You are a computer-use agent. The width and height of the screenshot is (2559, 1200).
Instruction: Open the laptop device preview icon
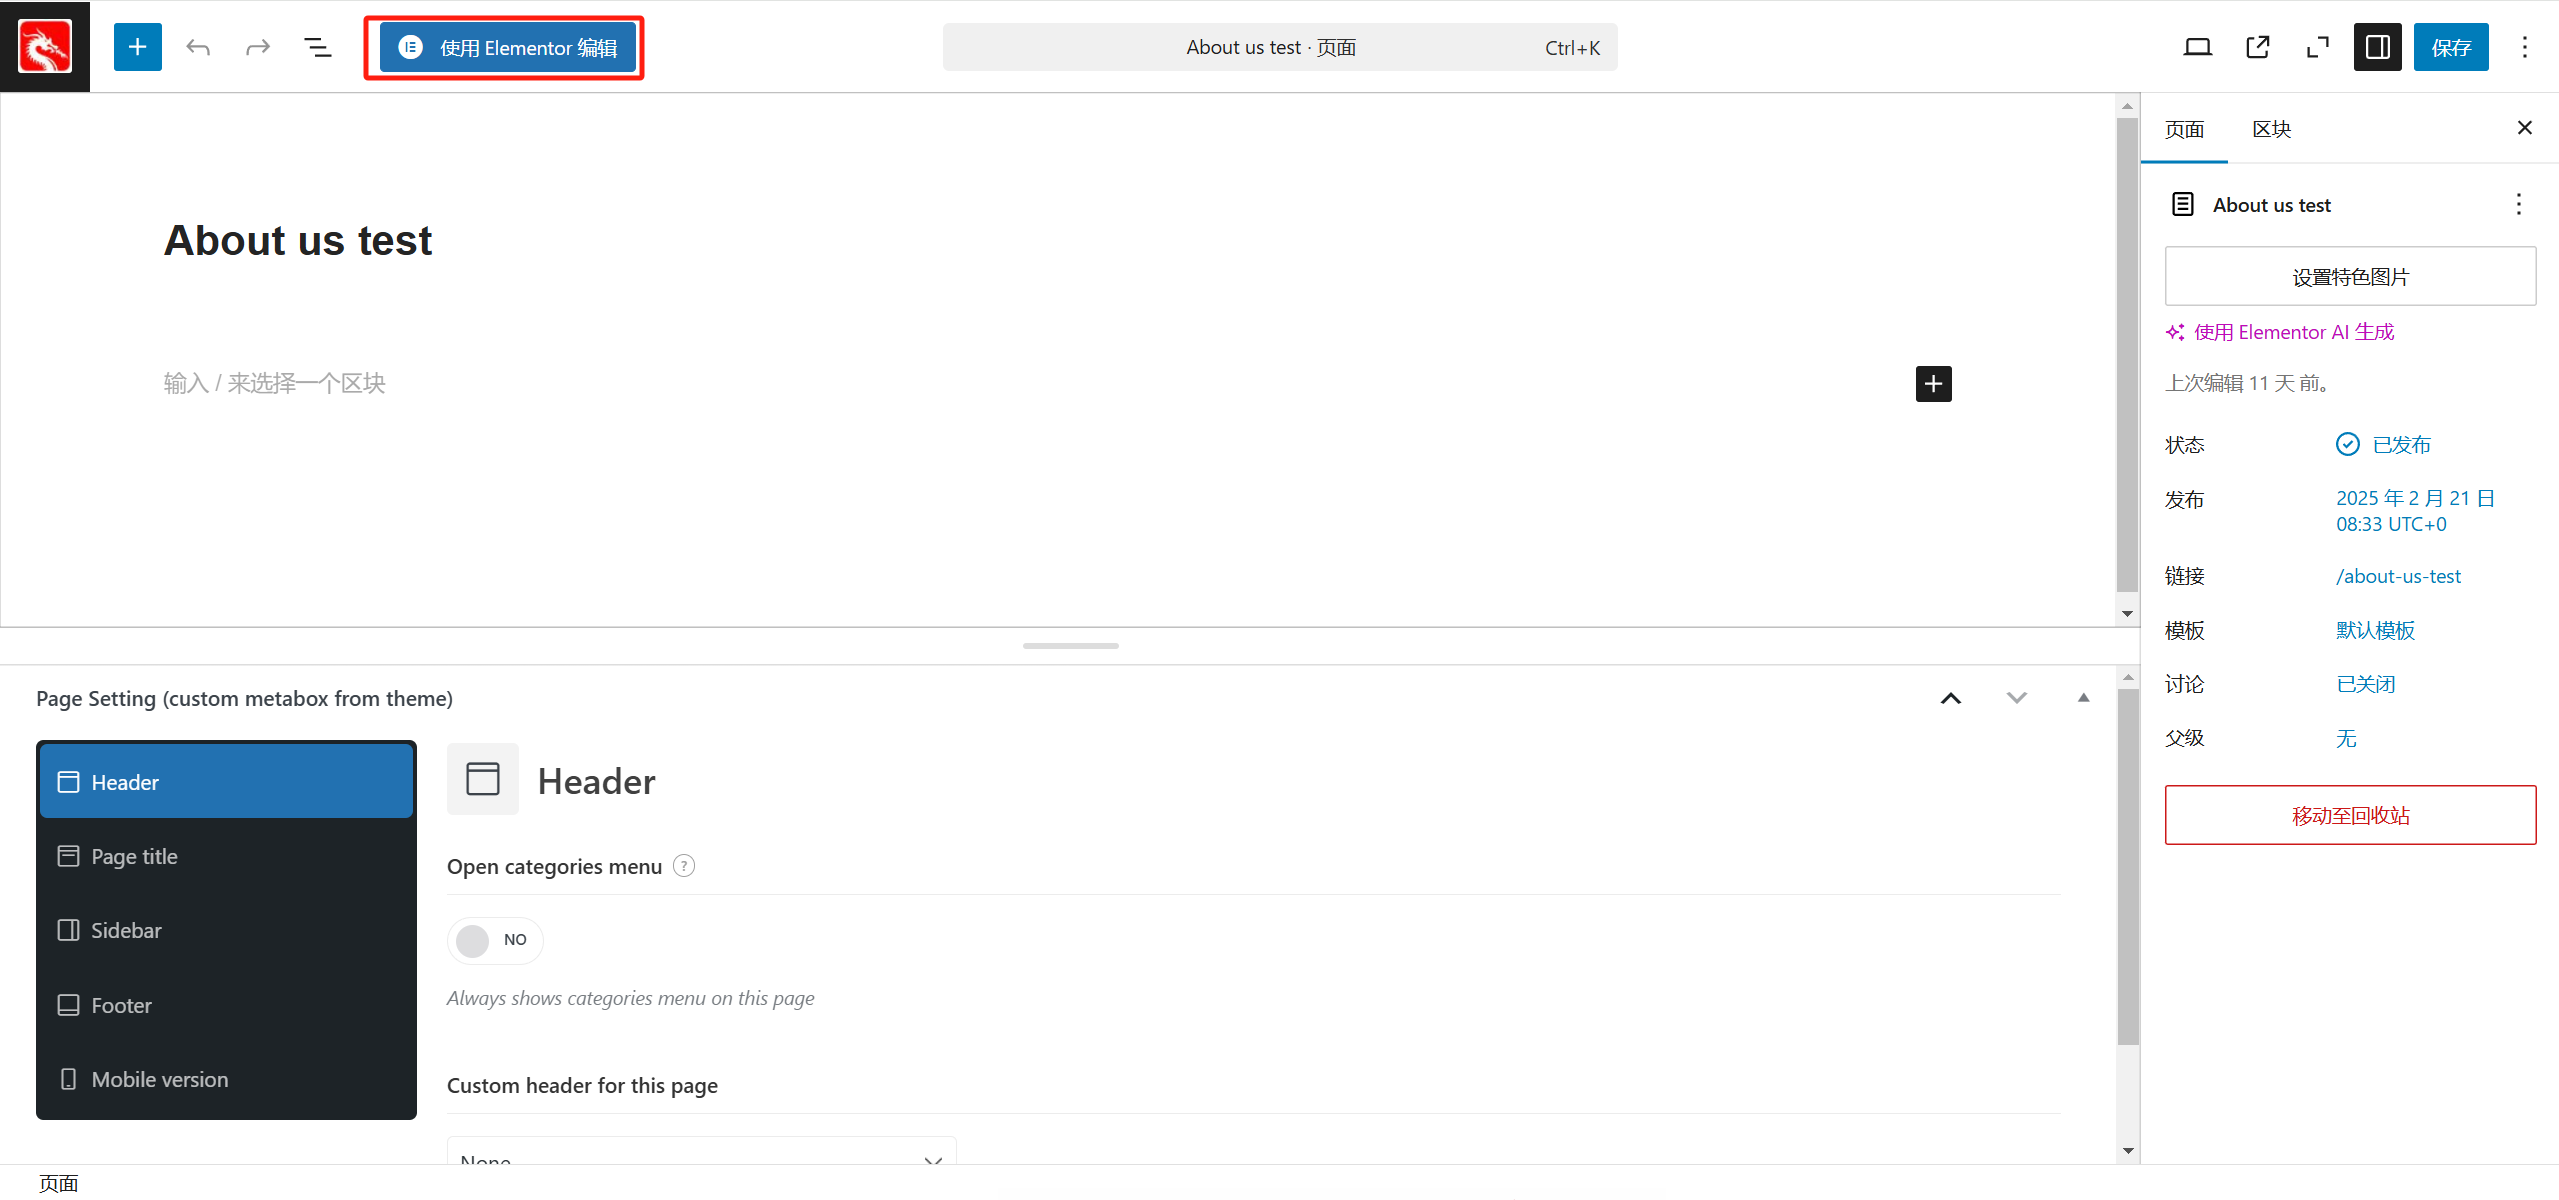[x=2197, y=47]
